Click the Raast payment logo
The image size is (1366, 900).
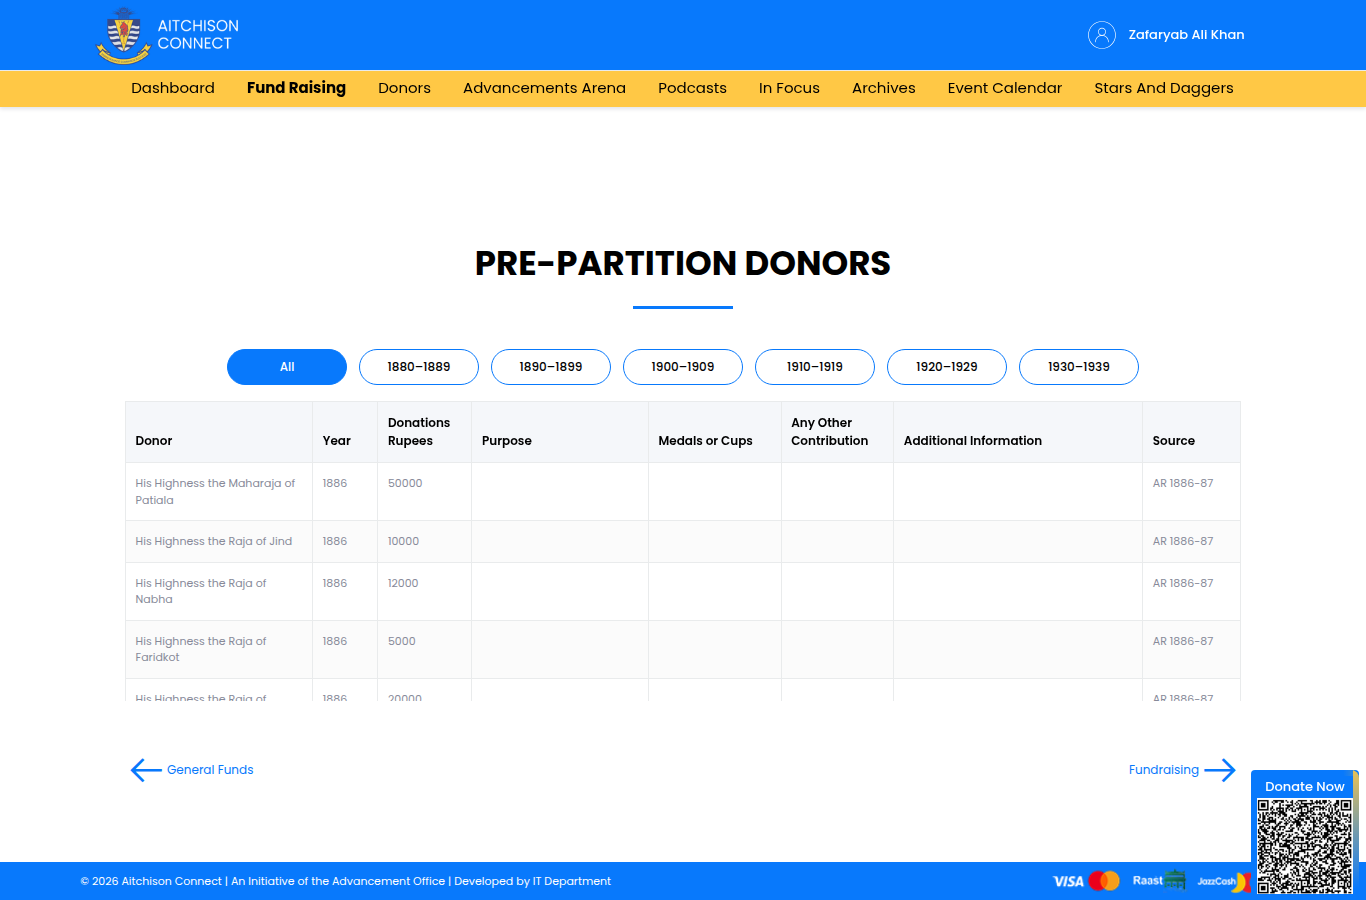pyautogui.click(x=1159, y=881)
